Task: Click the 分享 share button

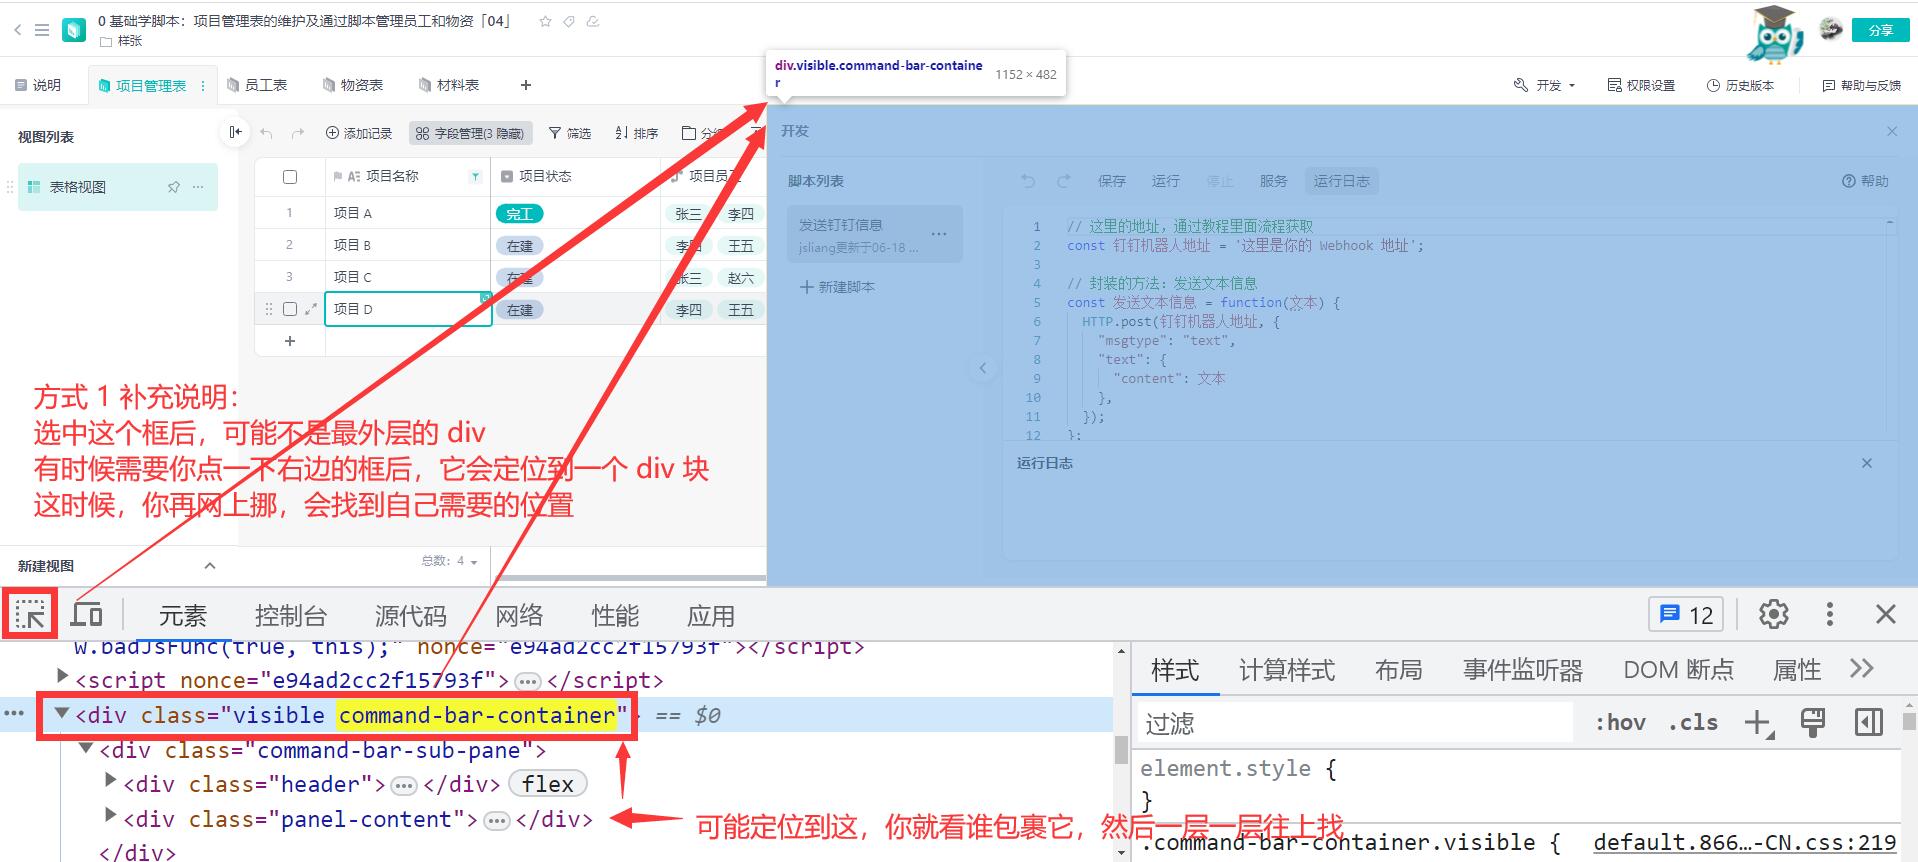Action: 1880,30
